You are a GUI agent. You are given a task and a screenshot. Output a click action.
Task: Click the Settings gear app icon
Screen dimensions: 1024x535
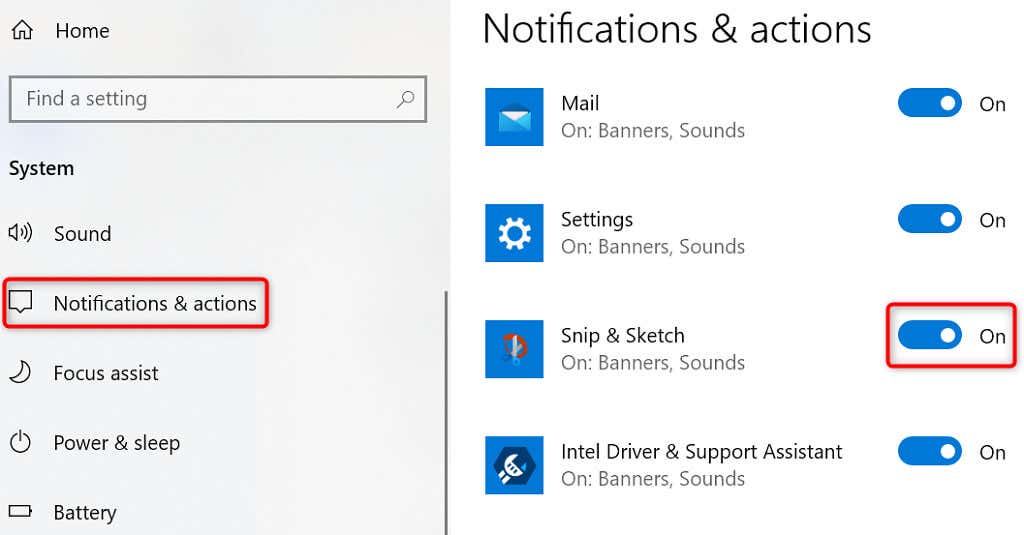point(514,233)
